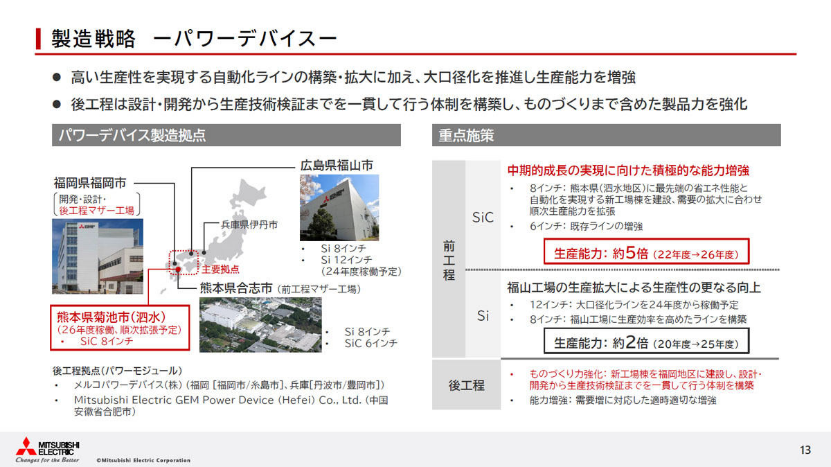Image resolution: width=831 pixels, height=467 pixels.
Task: Click the 後工程 table cell
Action: click(x=466, y=385)
